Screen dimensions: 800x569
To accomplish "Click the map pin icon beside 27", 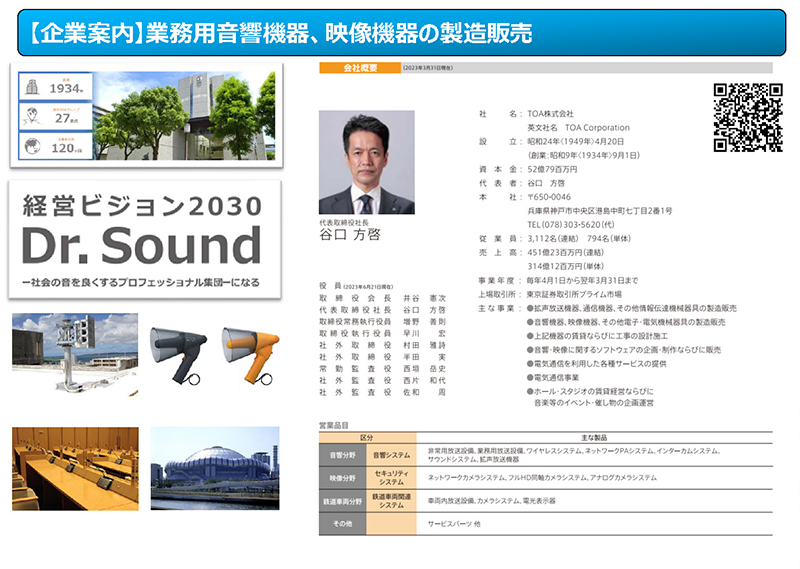I will coord(33,115).
